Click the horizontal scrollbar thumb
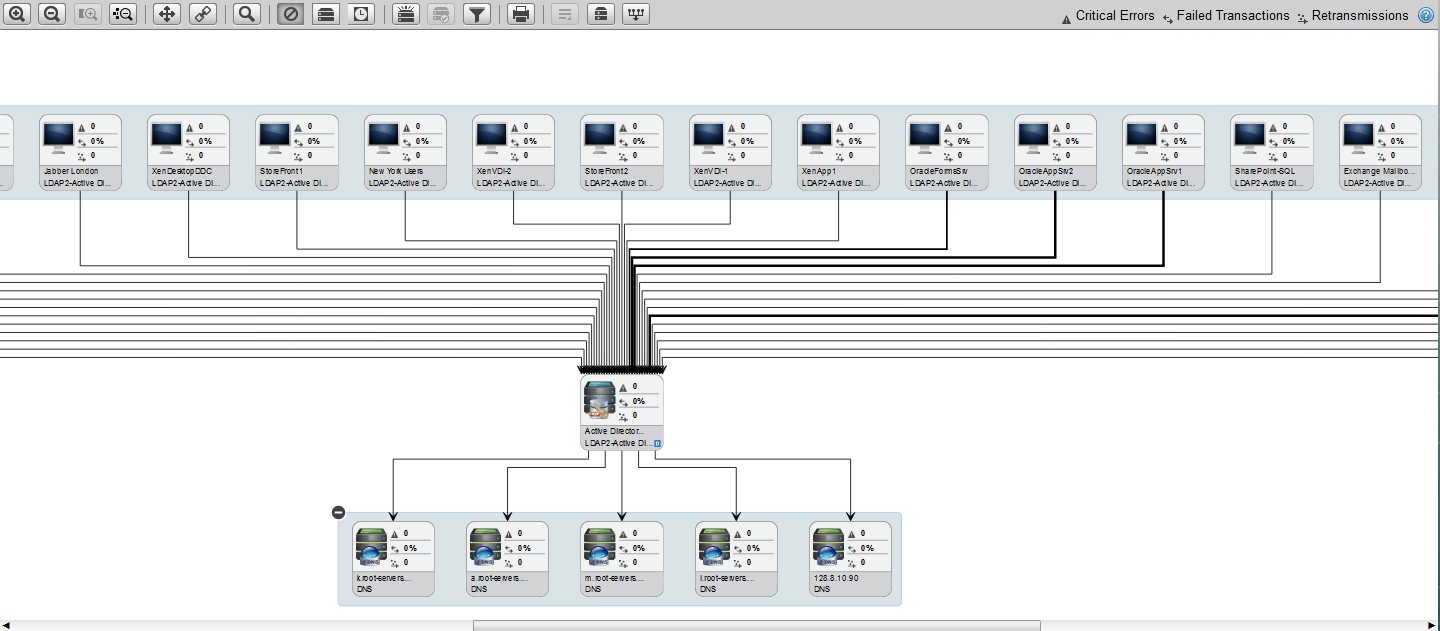The height and width of the screenshot is (631, 1440). click(x=756, y=625)
